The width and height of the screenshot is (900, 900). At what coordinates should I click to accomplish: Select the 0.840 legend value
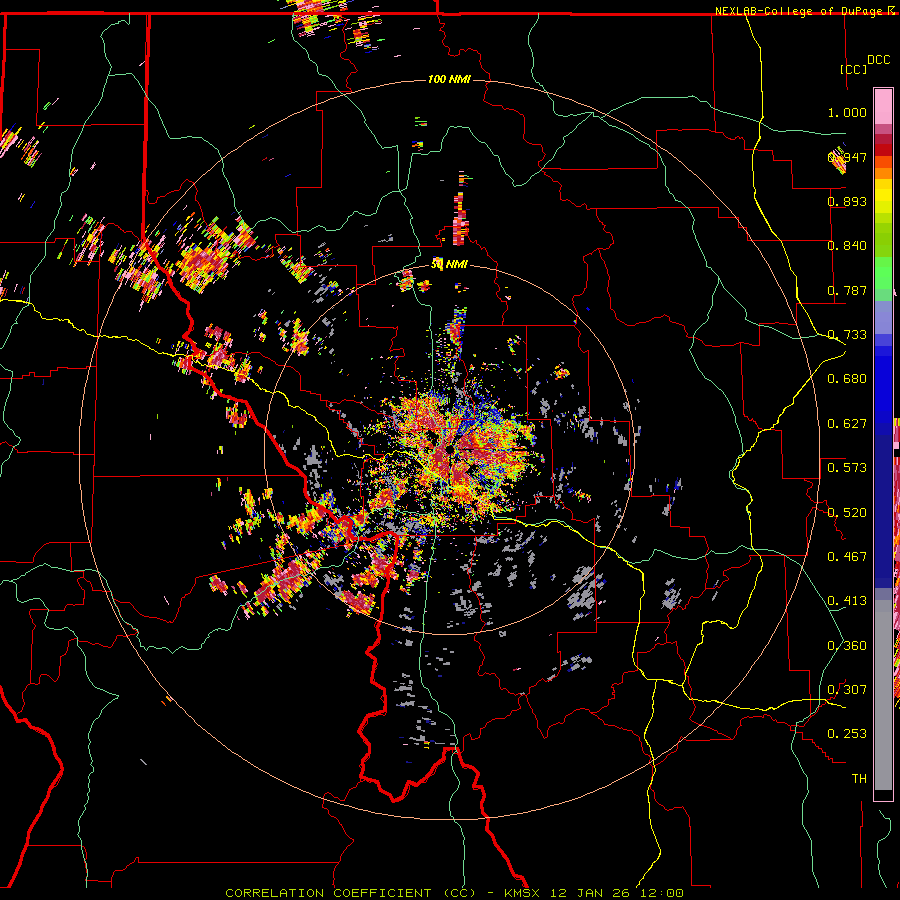pos(847,246)
